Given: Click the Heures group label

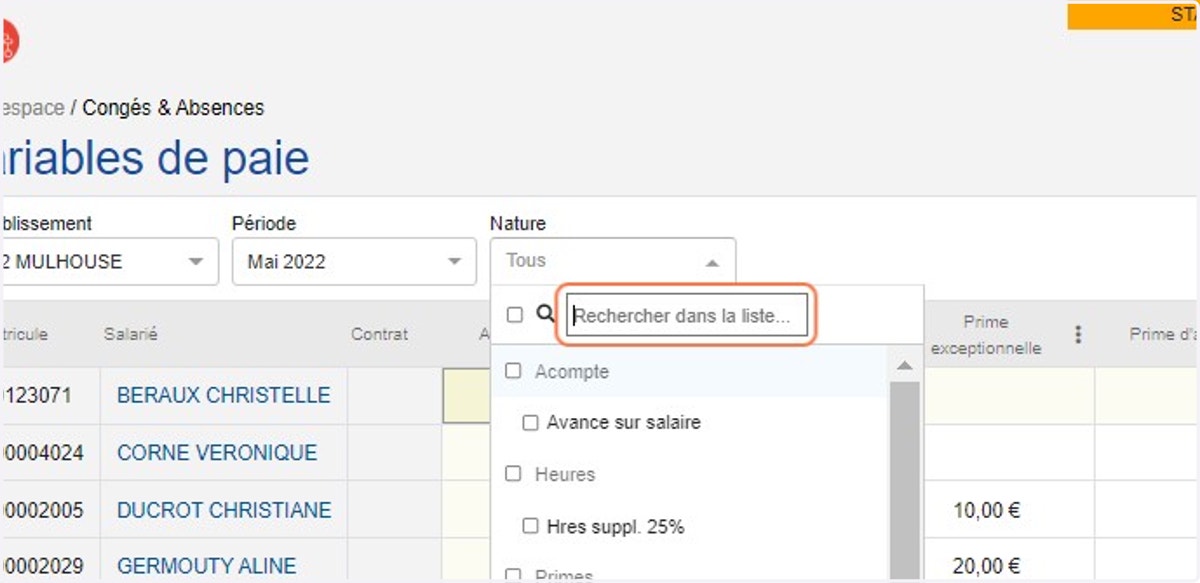Looking at the screenshot, I should (565, 474).
